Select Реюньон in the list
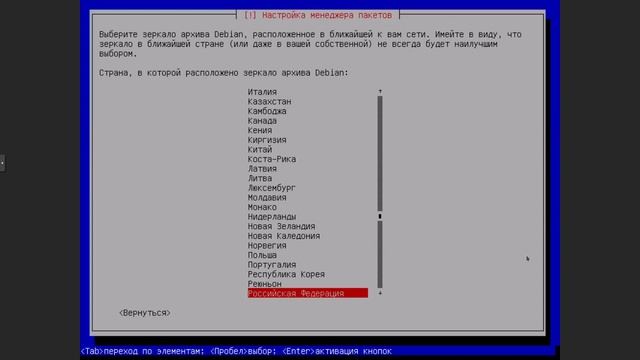 264,284
